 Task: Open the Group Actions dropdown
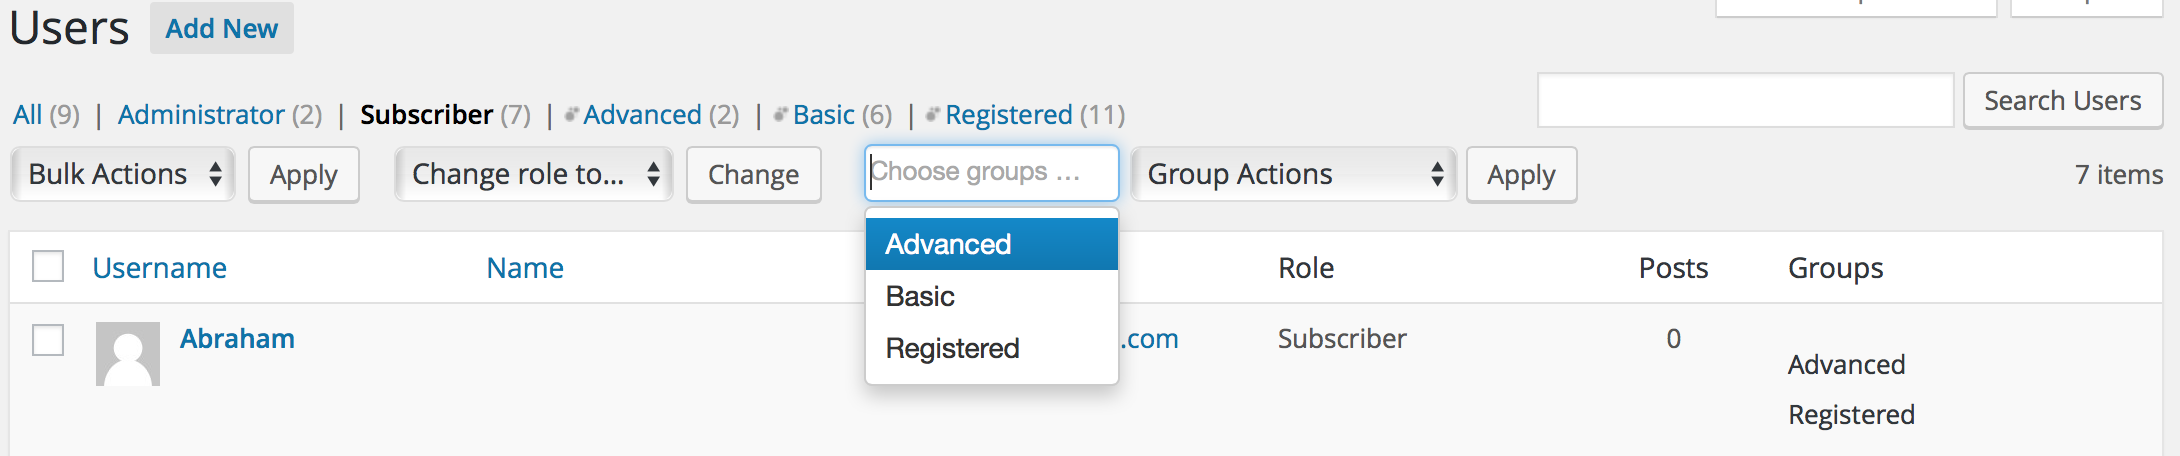coord(1293,174)
